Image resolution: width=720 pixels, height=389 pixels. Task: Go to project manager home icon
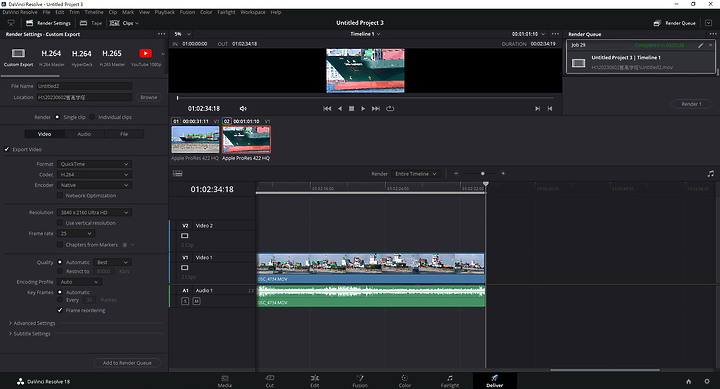(688, 381)
